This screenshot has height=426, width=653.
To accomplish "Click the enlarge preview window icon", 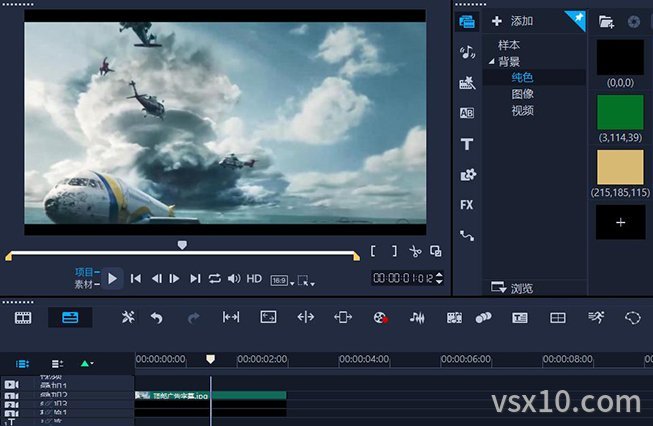I will click(x=436, y=251).
